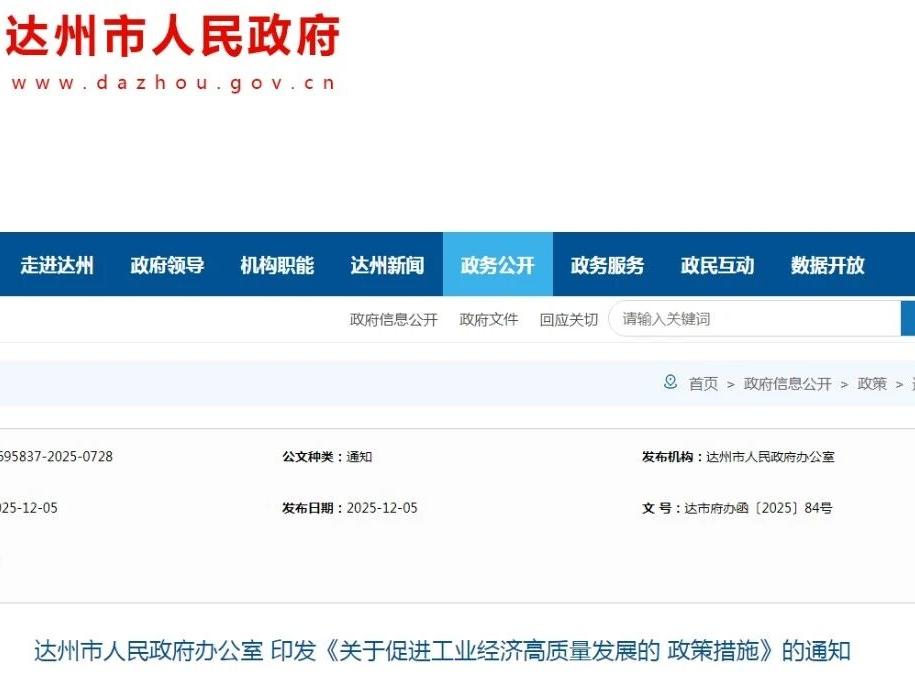Select 政府信息公开 search scope beside search box
Viewport: 915px width, 686px height.
(x=393, y=320)
